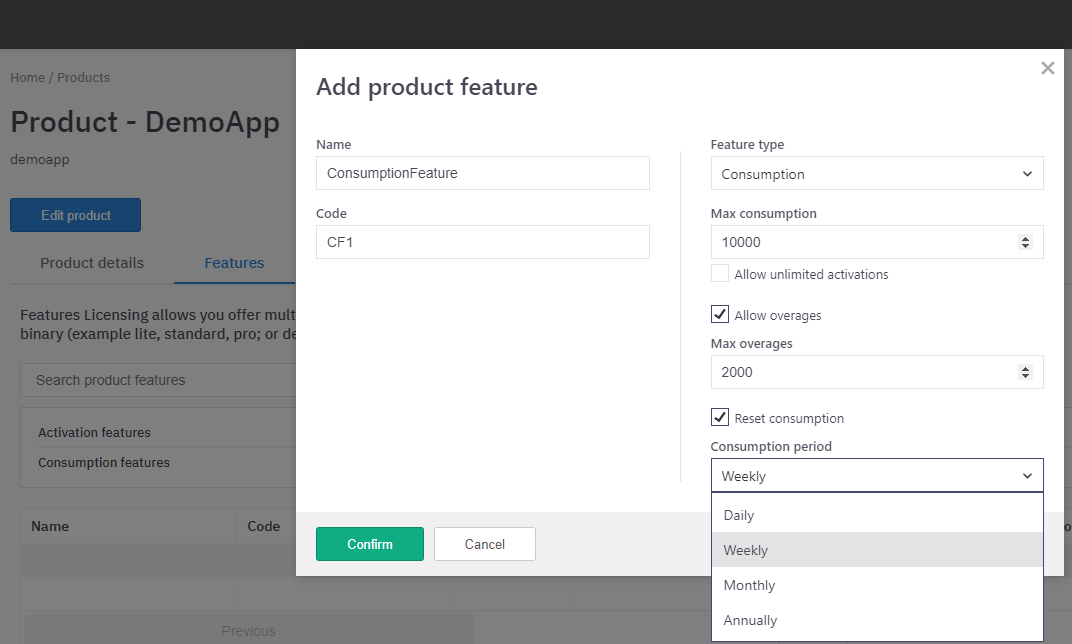This screenshot has height=644, width=1072.
Task: Choose Weekly consumption period option
Action: coord(746,550)
